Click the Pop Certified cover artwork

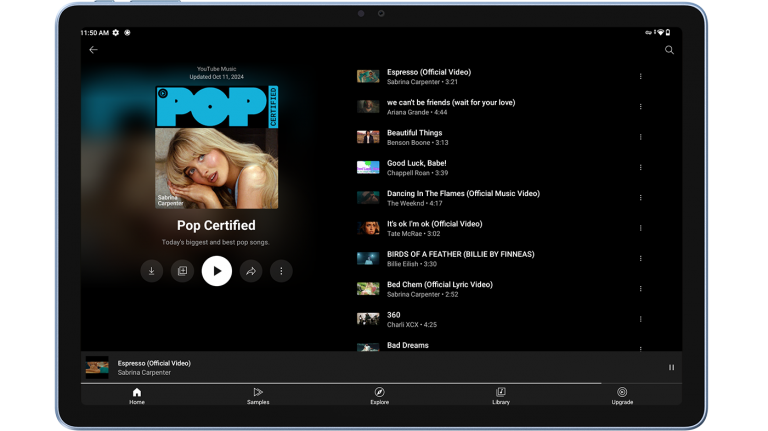point(216,147)
